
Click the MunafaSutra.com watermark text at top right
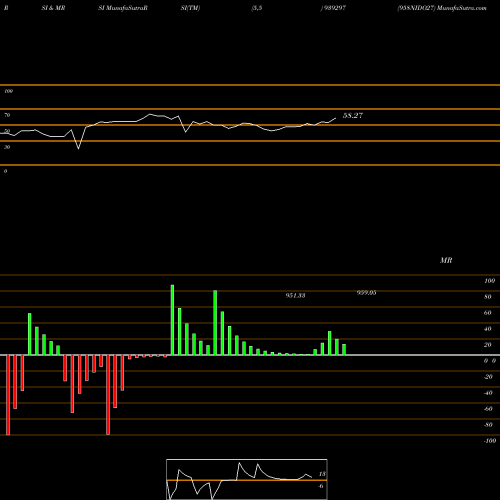tap(462, 8)
